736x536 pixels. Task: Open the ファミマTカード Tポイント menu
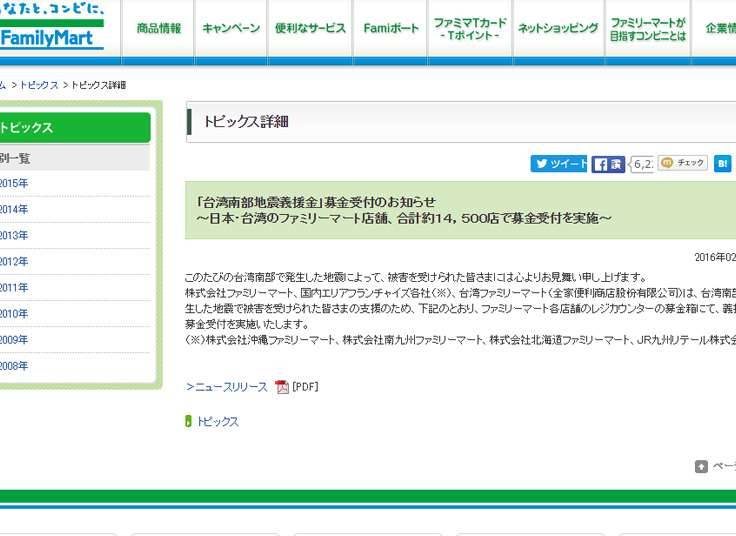[470, 29]
